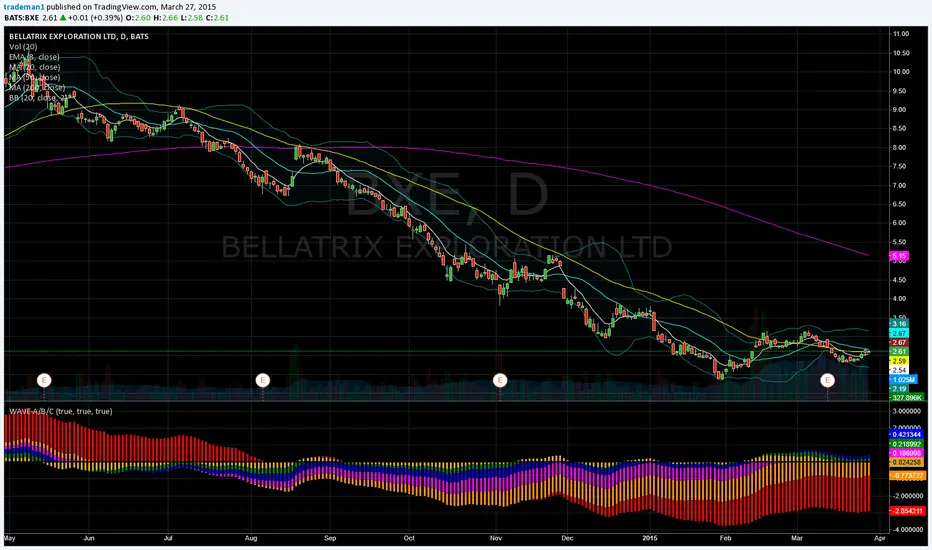The image size is (932, 550).
Task: Select the BB (20, close, 2) indicator label
Action: point(40,98)
